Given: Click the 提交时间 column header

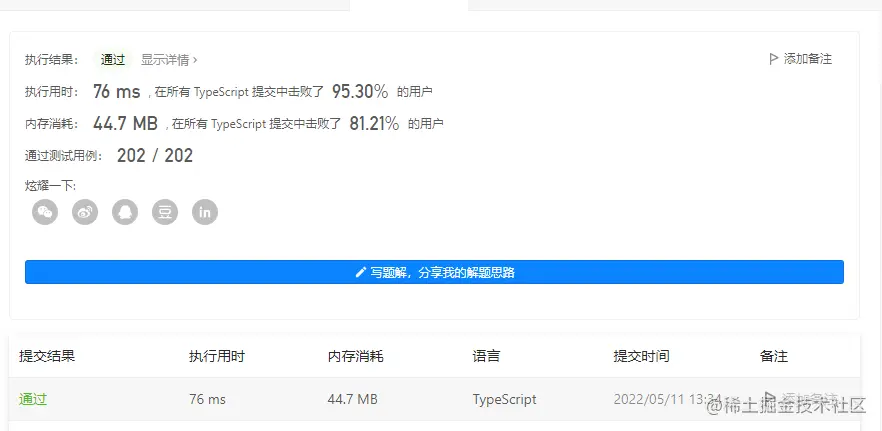Looking at the screenshot, I should [x=641, y=356].
